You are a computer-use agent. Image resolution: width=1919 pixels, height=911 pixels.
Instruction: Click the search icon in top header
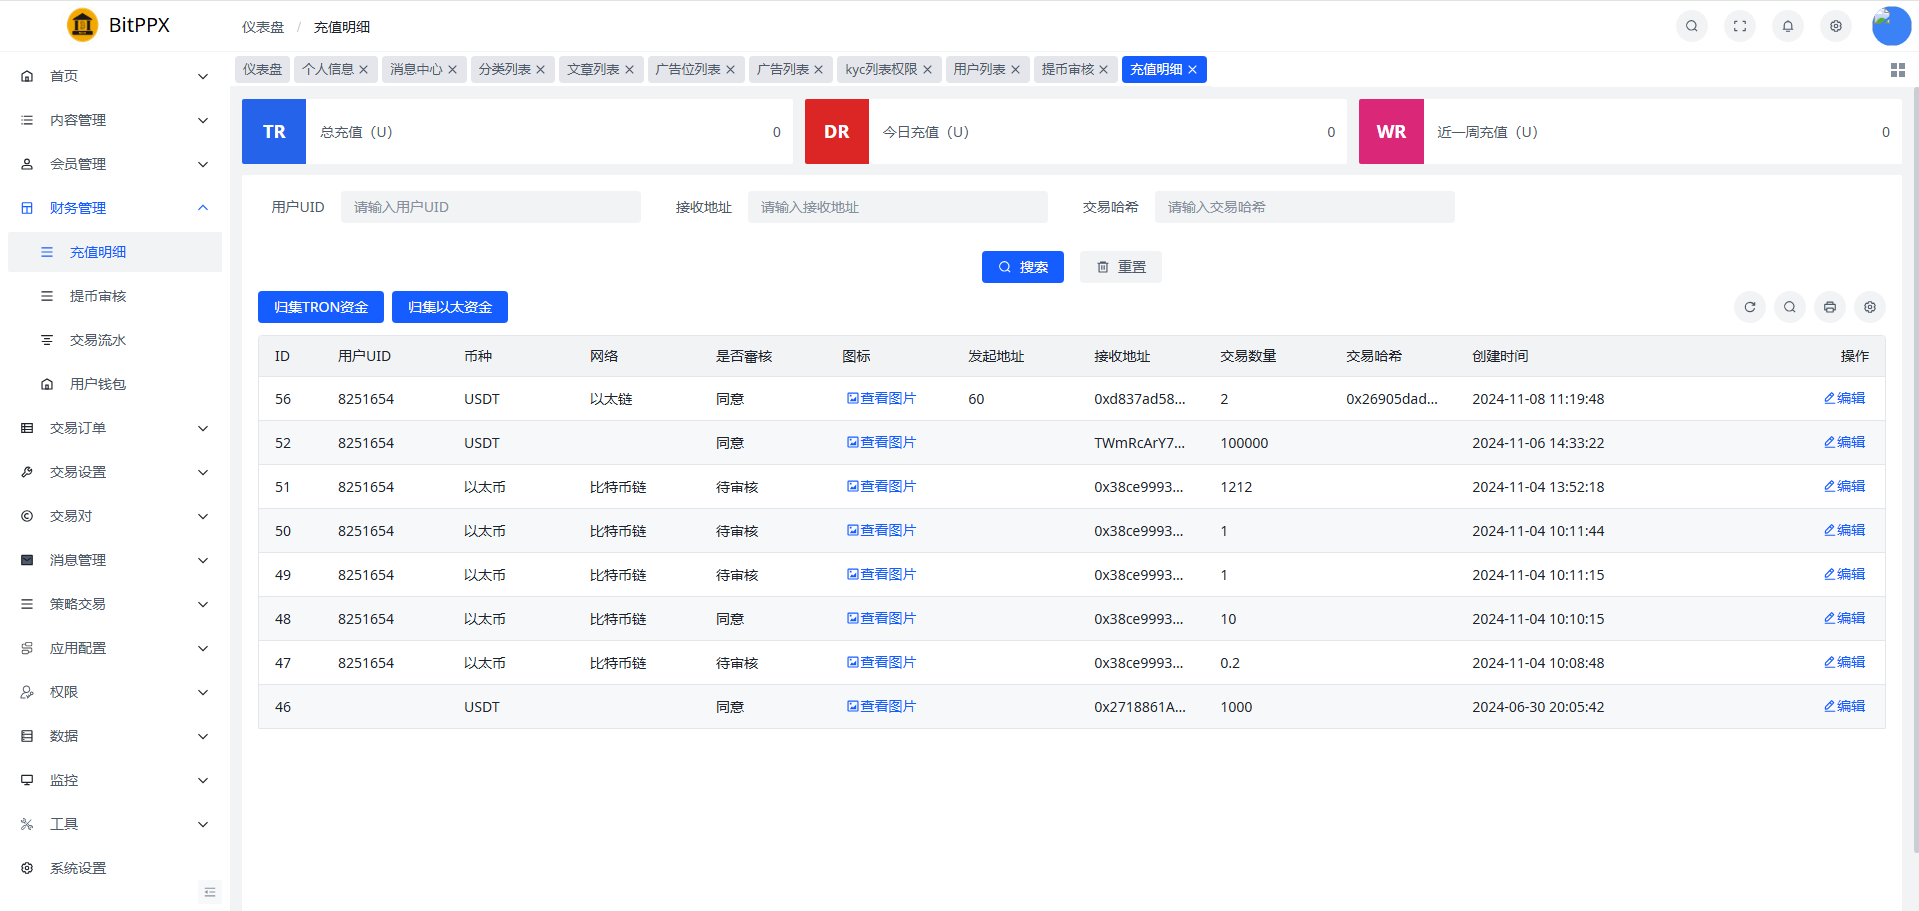click(x=1691, y=26)
